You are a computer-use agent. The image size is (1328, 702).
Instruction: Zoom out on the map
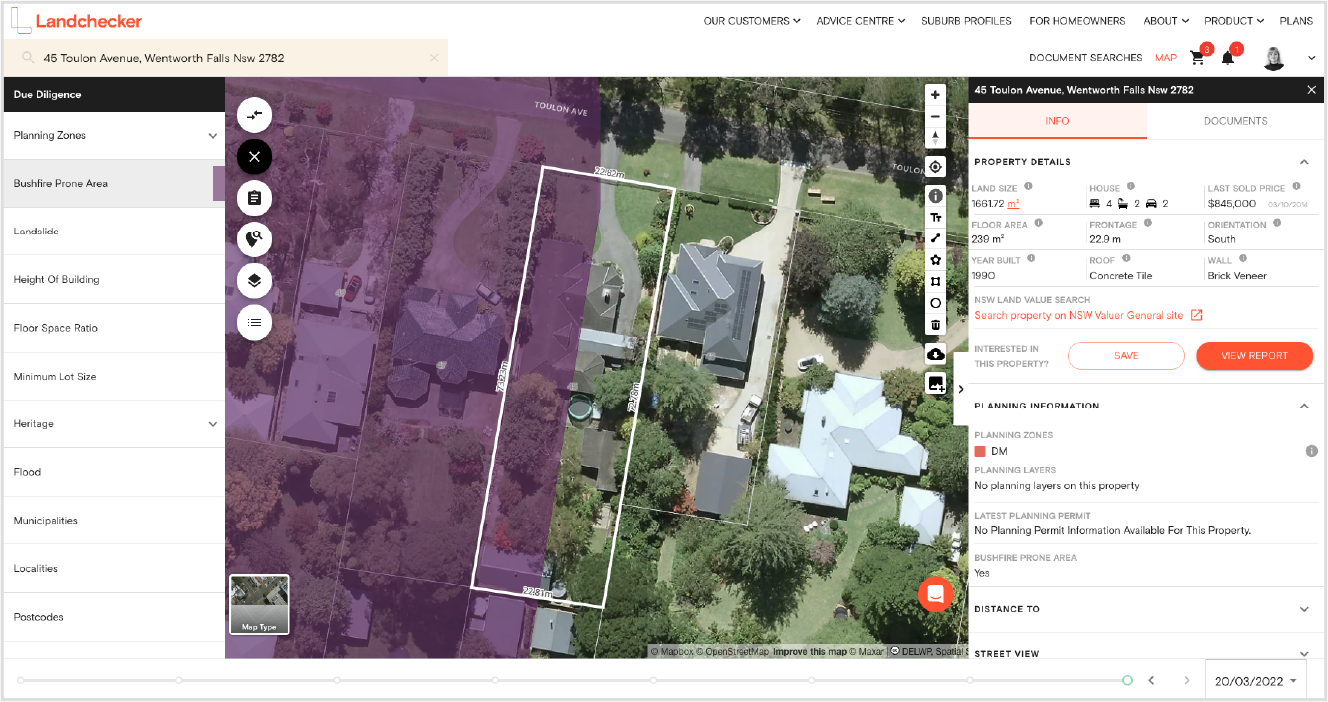click(x=936, y=116)
